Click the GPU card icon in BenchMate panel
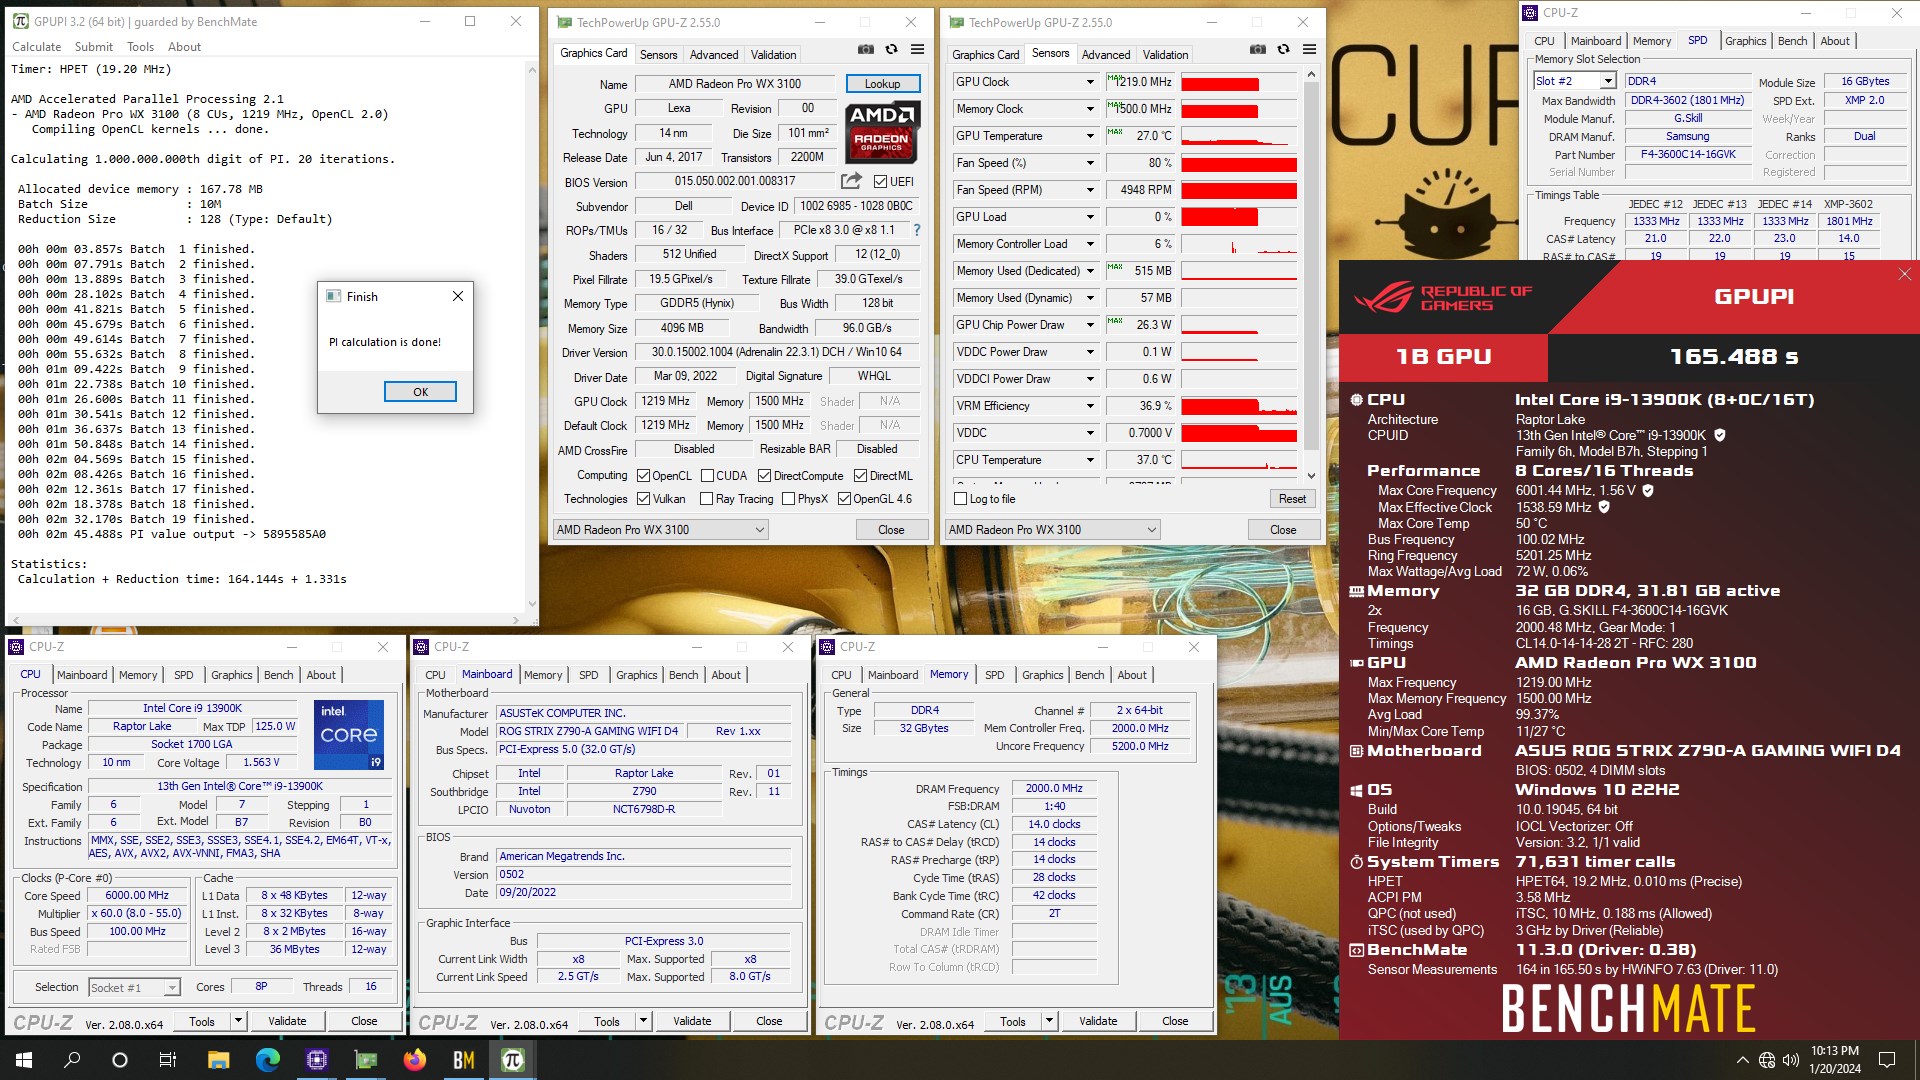 [1356, 663]
